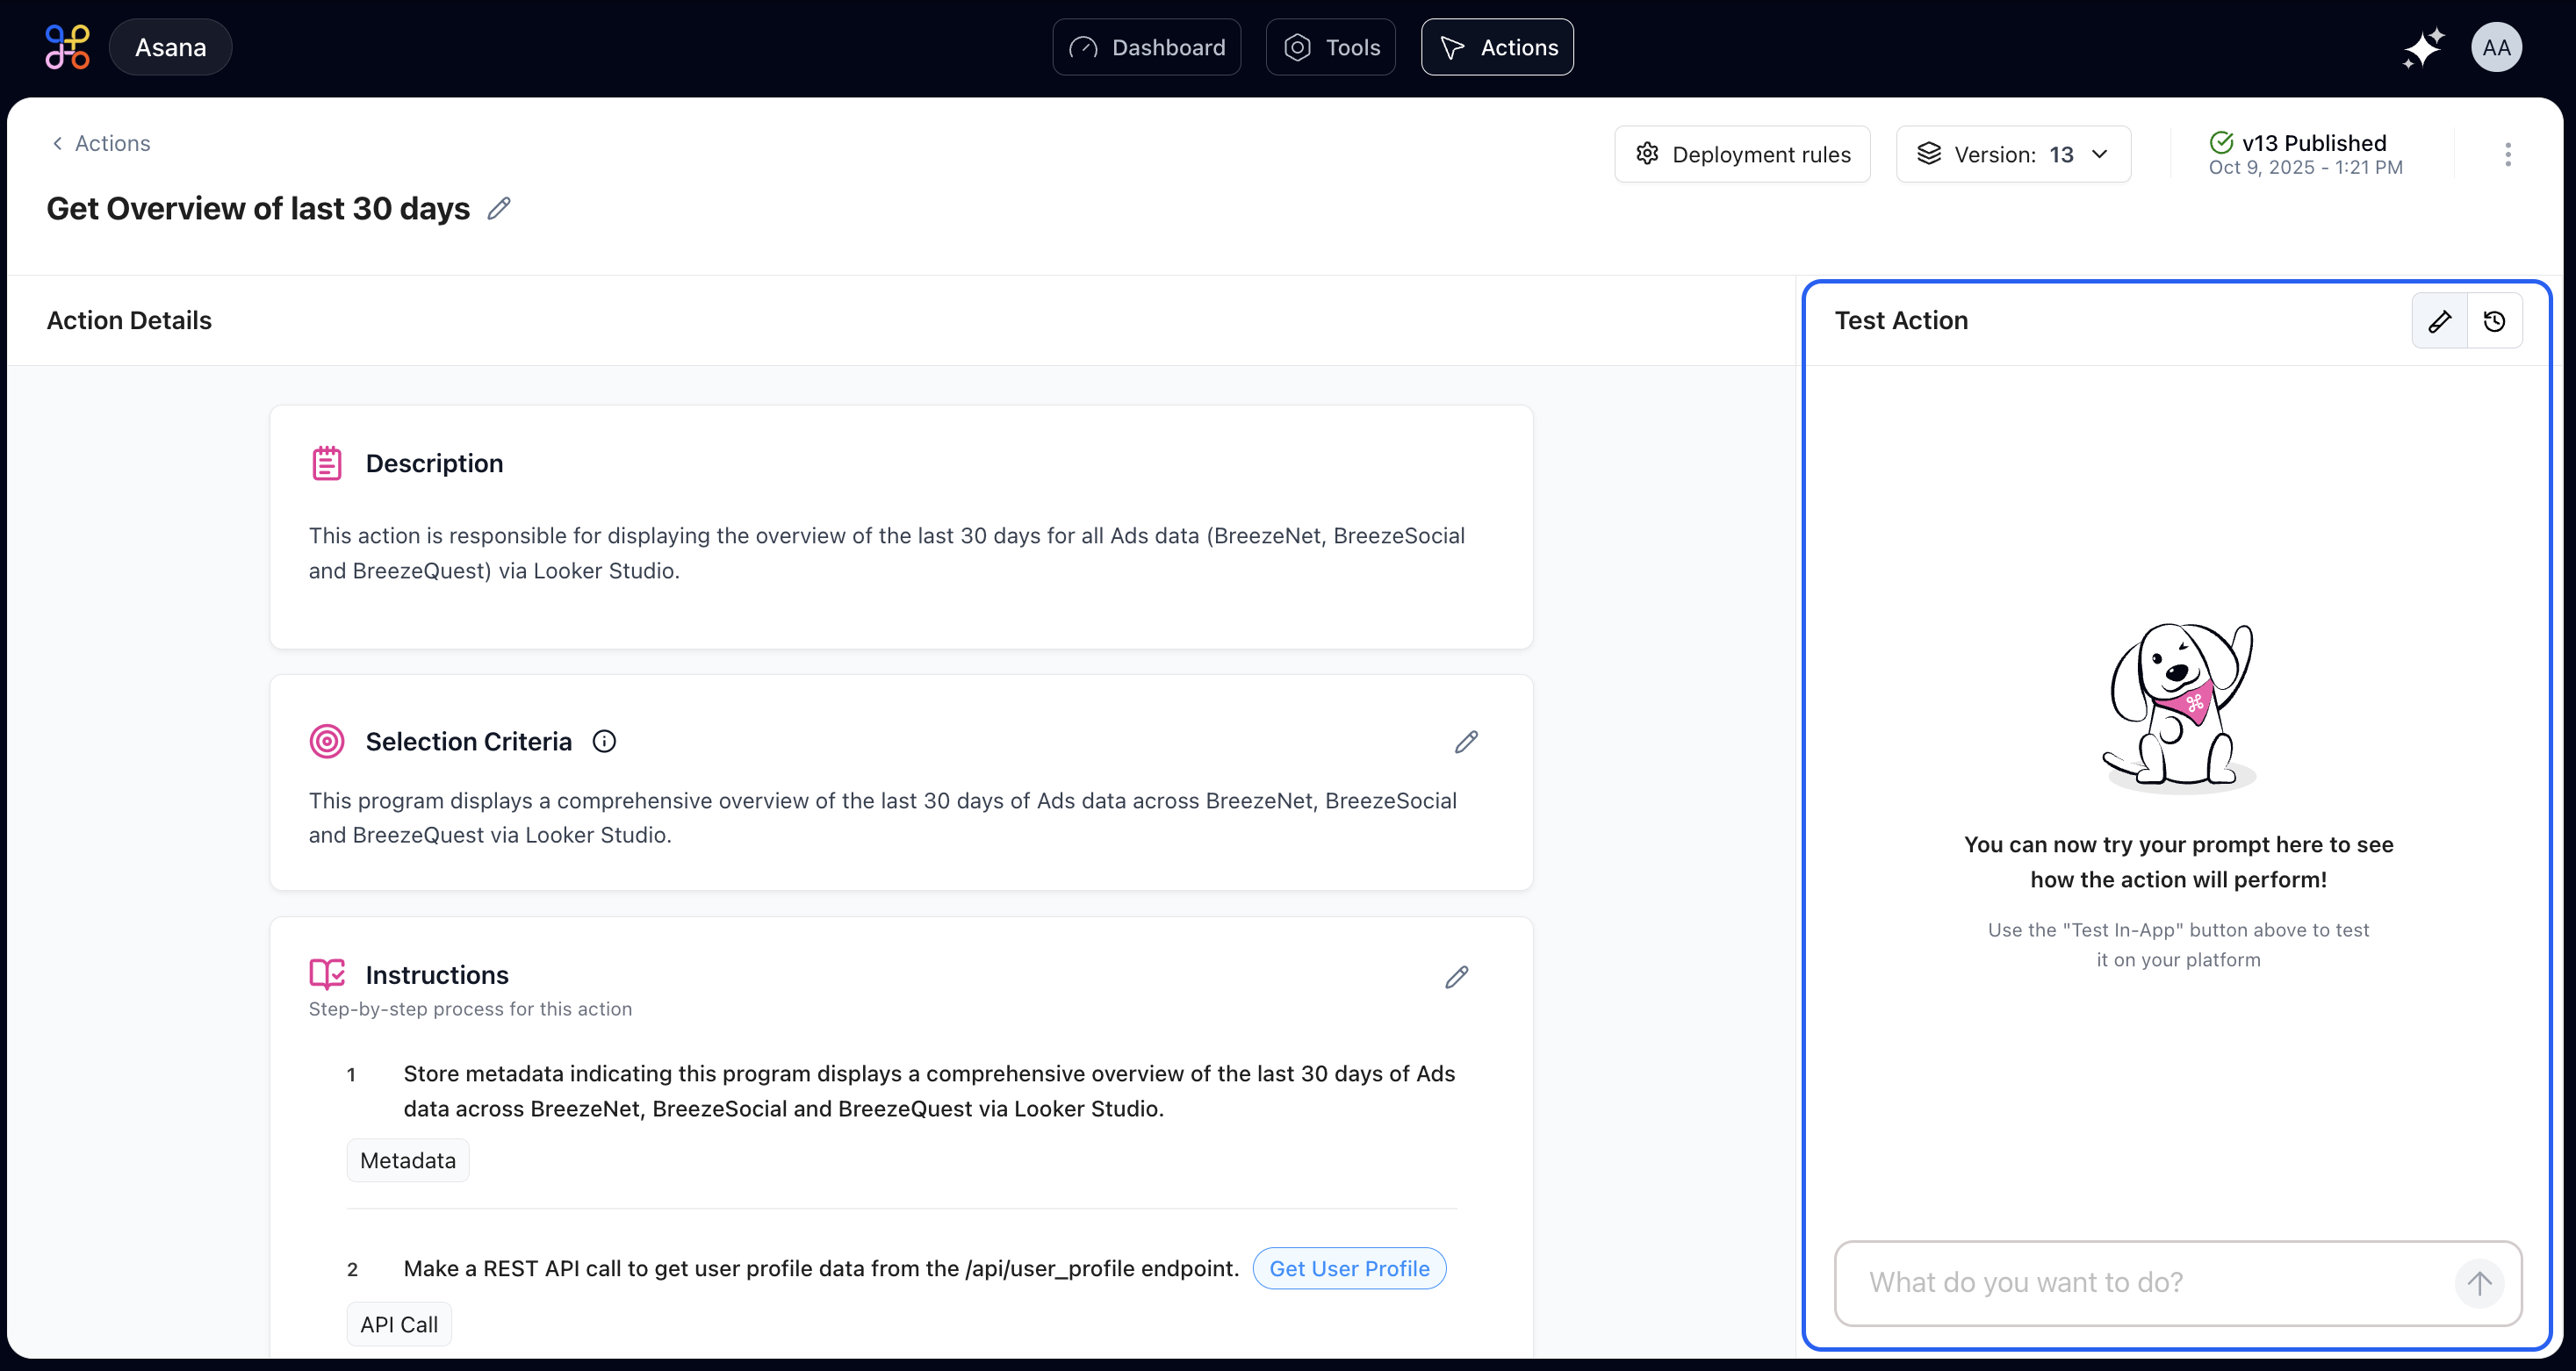Click the AA user avatar

pyautogui.click(x=2496, y=47)
